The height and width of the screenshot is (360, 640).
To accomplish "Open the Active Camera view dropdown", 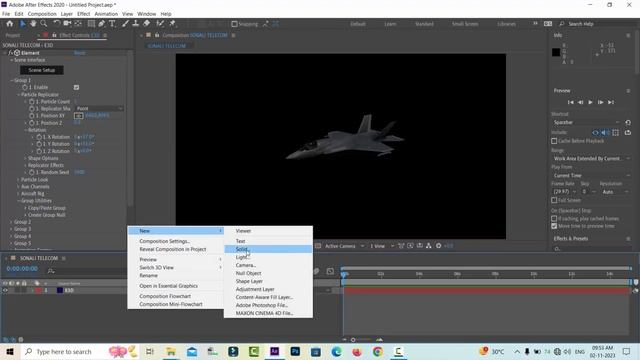I will 344,246.
